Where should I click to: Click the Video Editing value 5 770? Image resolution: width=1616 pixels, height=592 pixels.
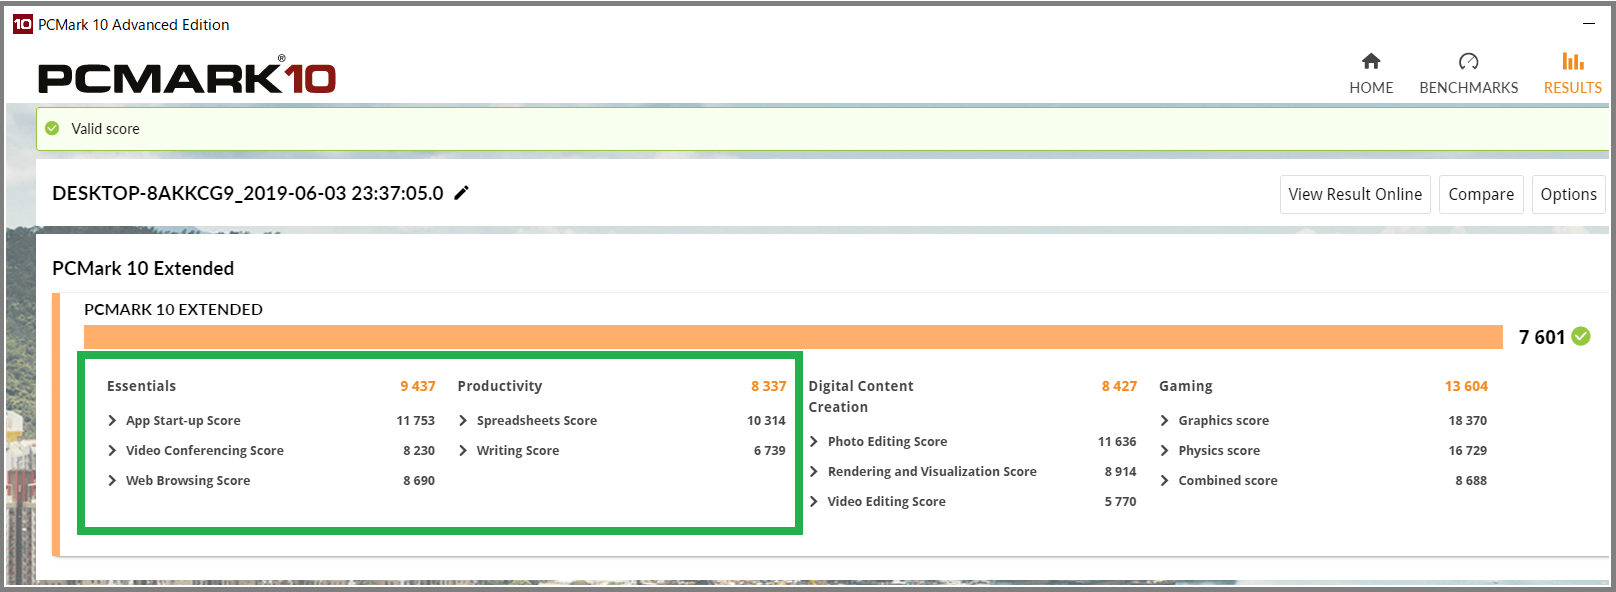tap(1121, 502)
